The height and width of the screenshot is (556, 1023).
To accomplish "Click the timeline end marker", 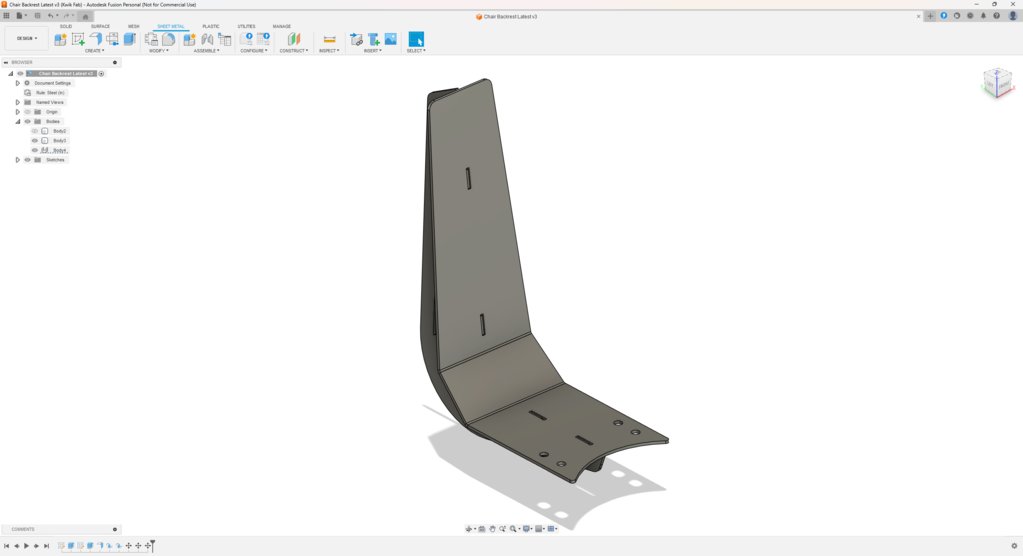I will click(152, 546).
